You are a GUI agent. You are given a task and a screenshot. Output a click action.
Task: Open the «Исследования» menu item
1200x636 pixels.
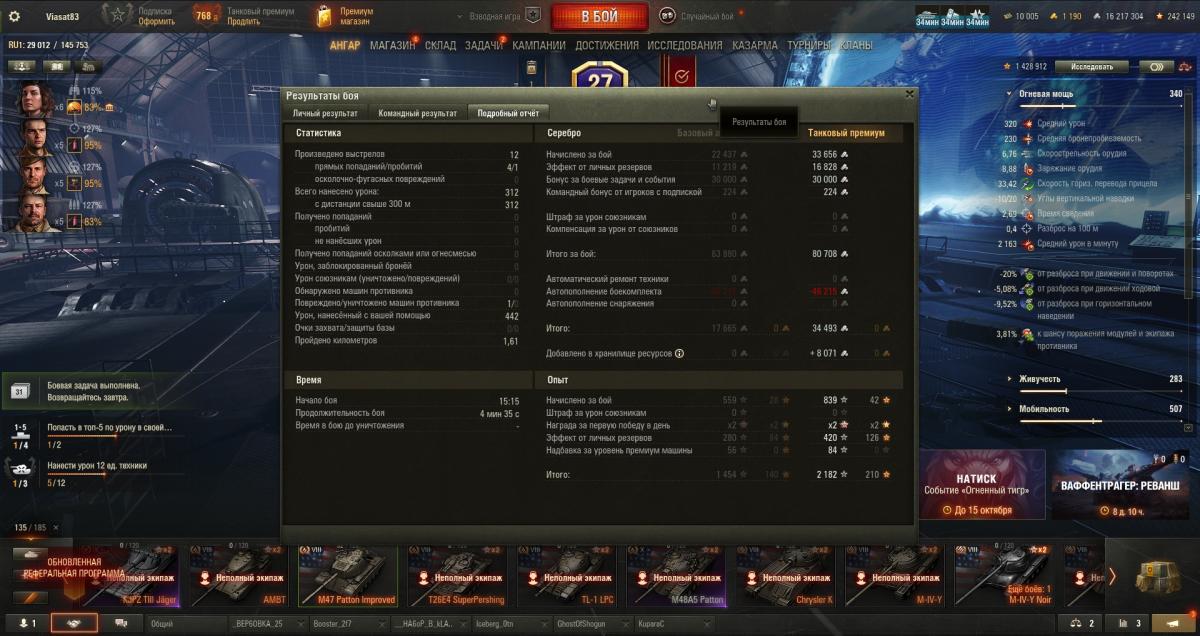click(684, 45)
